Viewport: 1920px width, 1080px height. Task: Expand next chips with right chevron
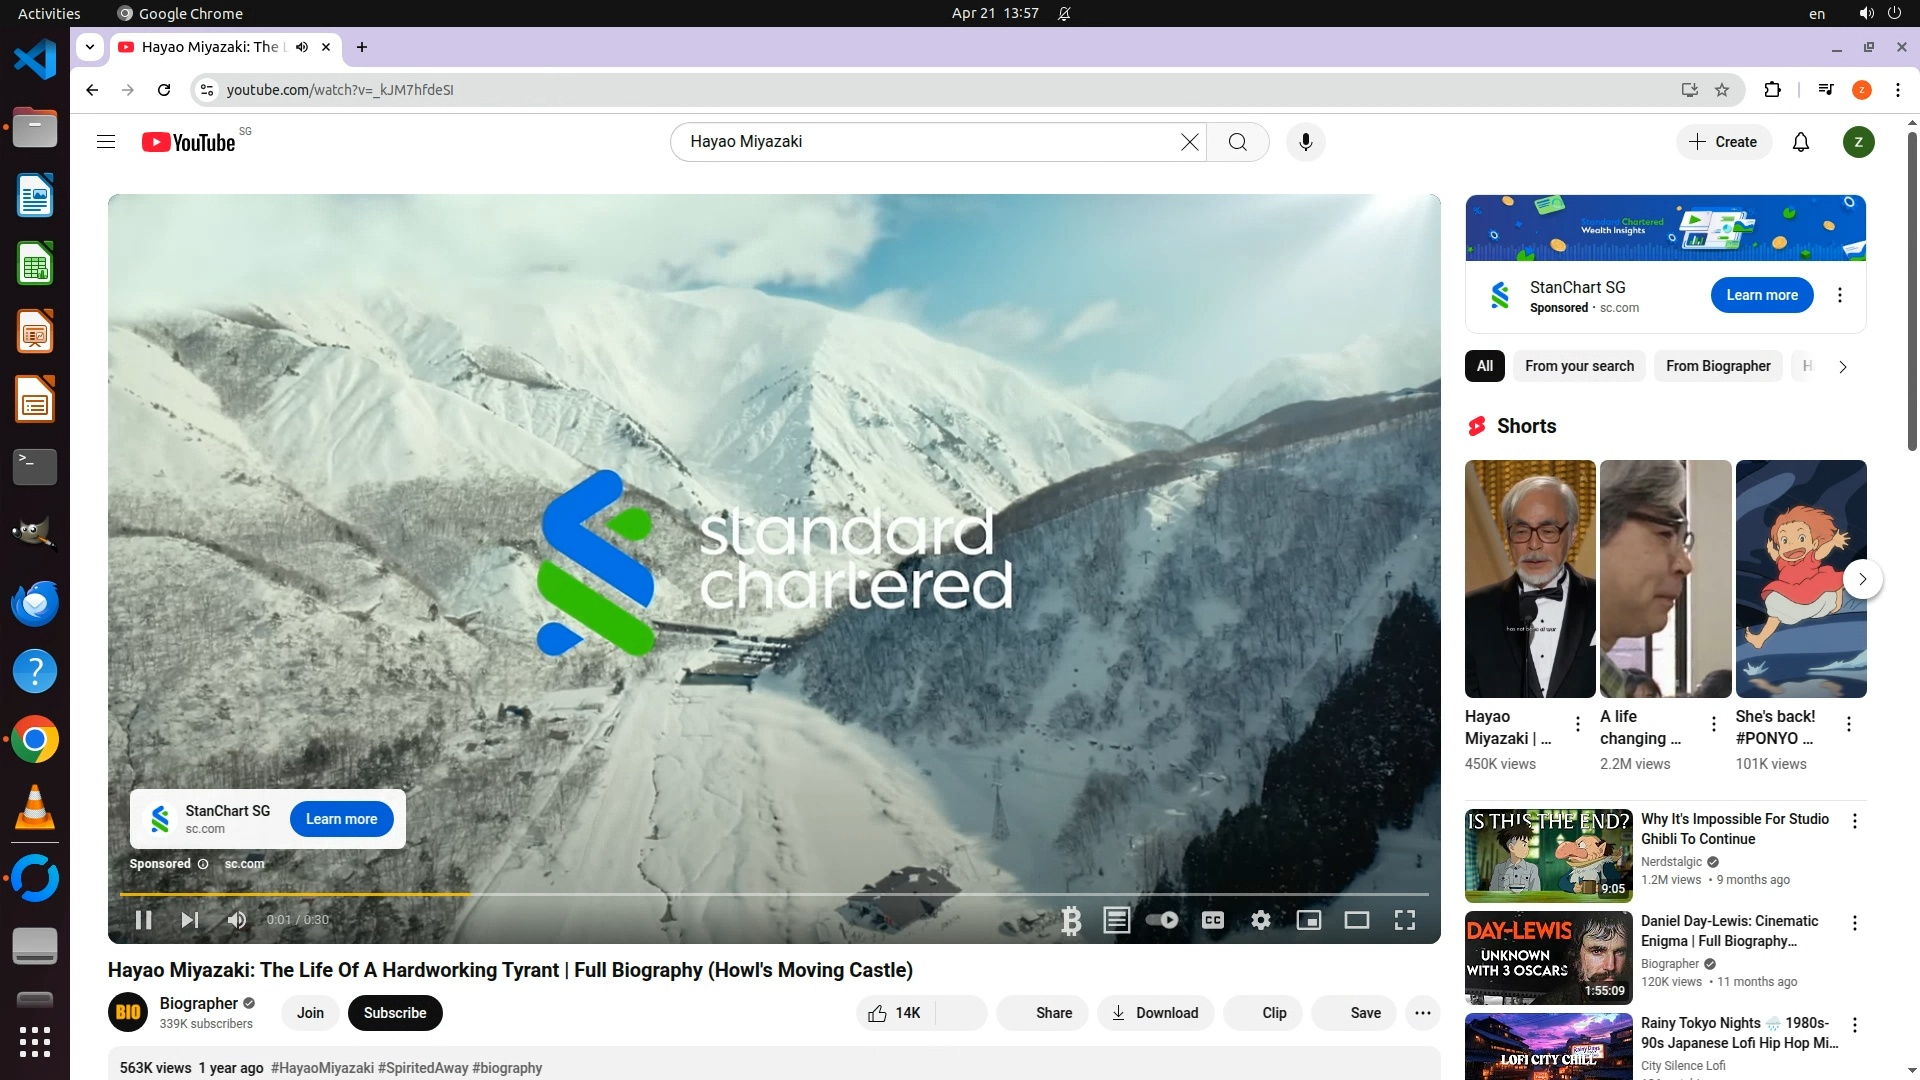click(x=1842, y=367)
